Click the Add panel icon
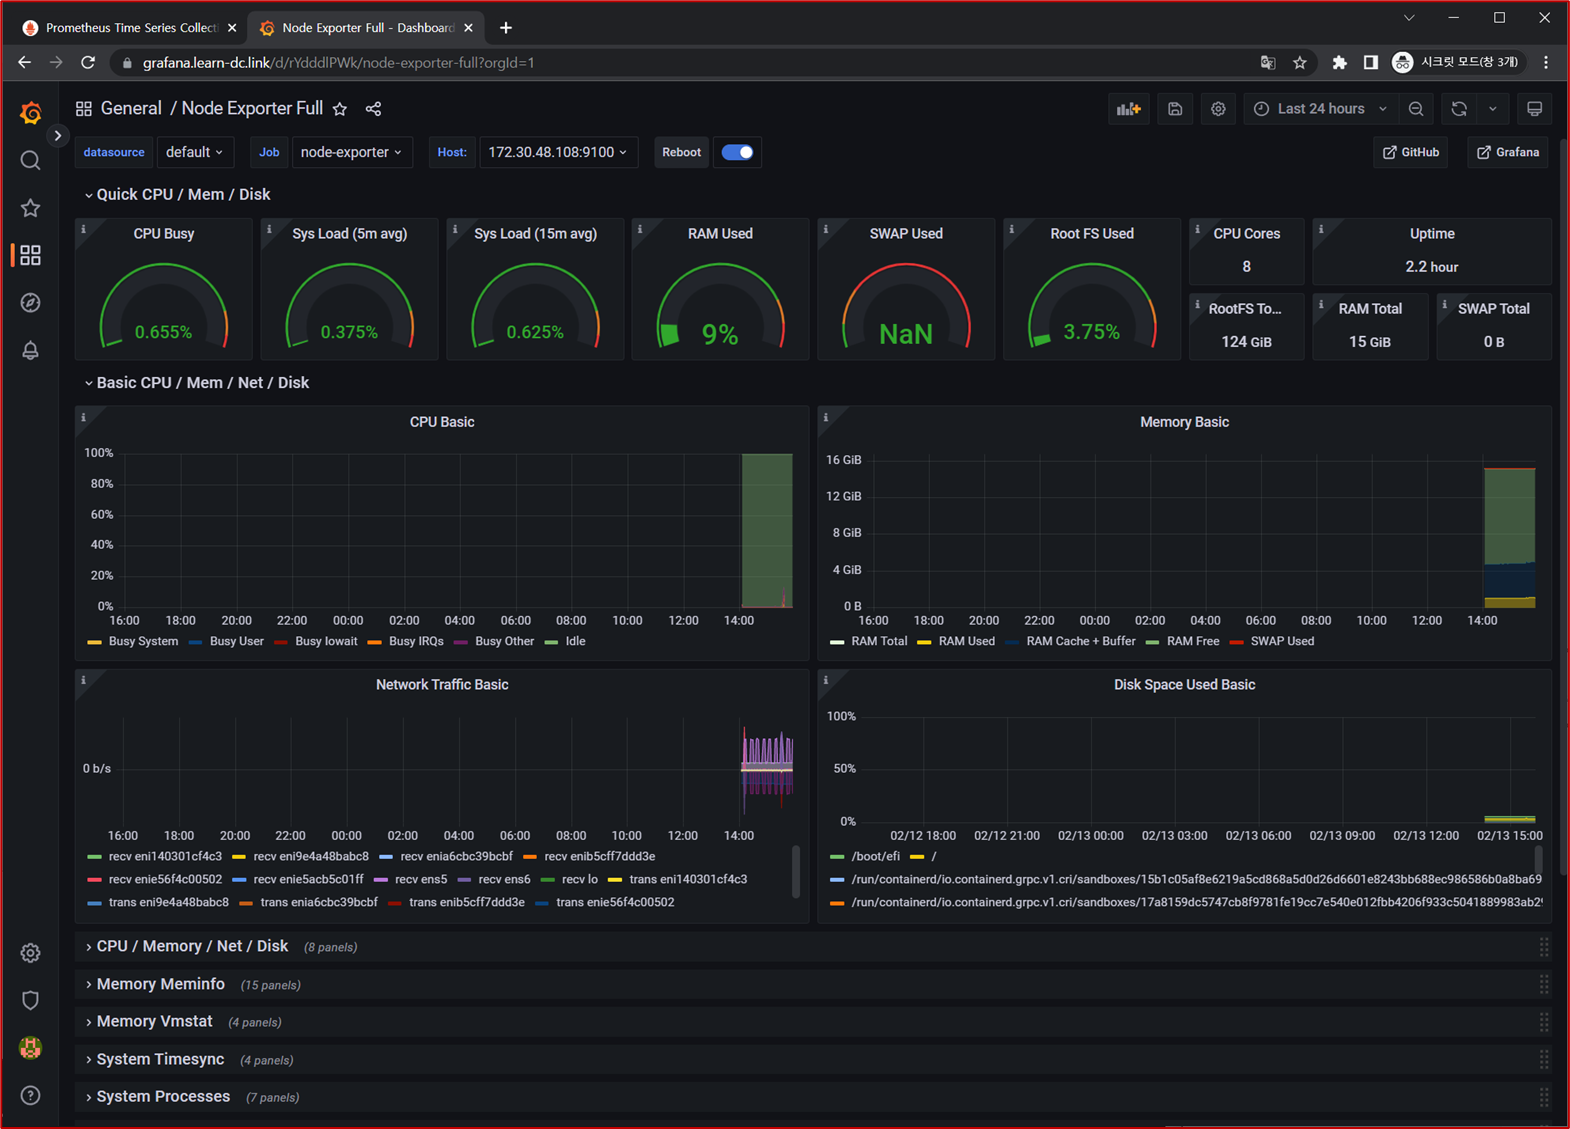 coord(1128,109)
